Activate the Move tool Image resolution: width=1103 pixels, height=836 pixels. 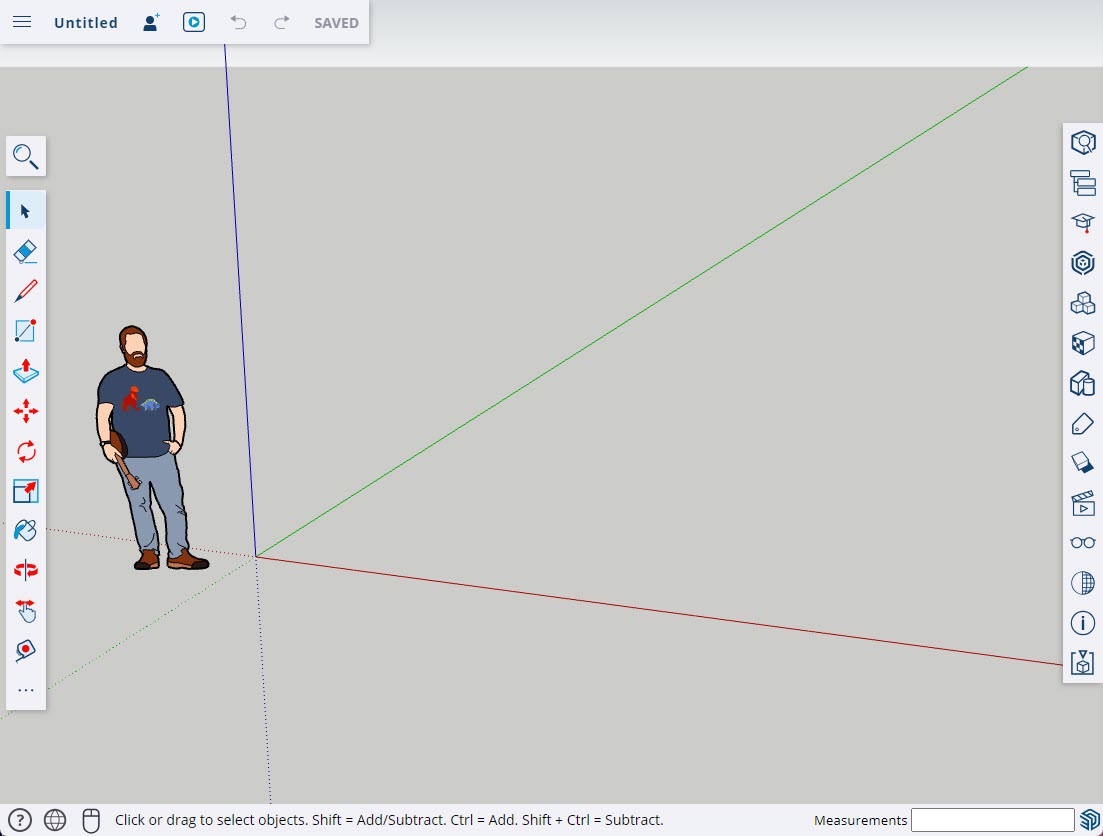click(25, 411)
